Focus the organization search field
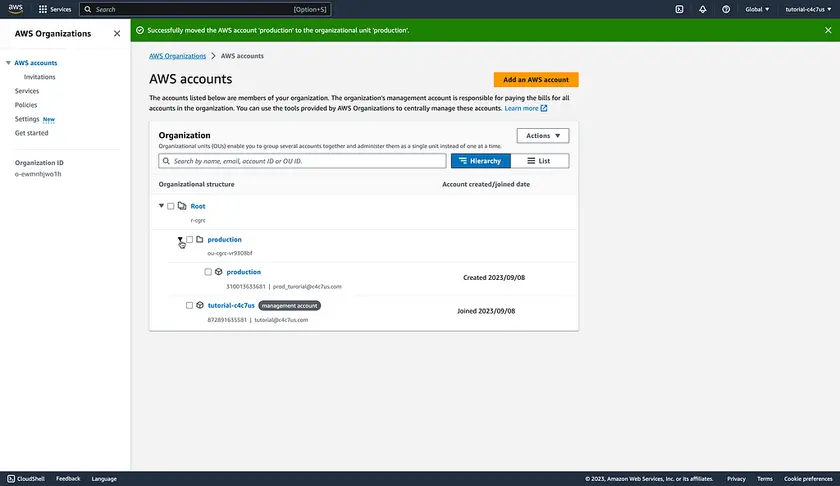 tap(302, 161)
